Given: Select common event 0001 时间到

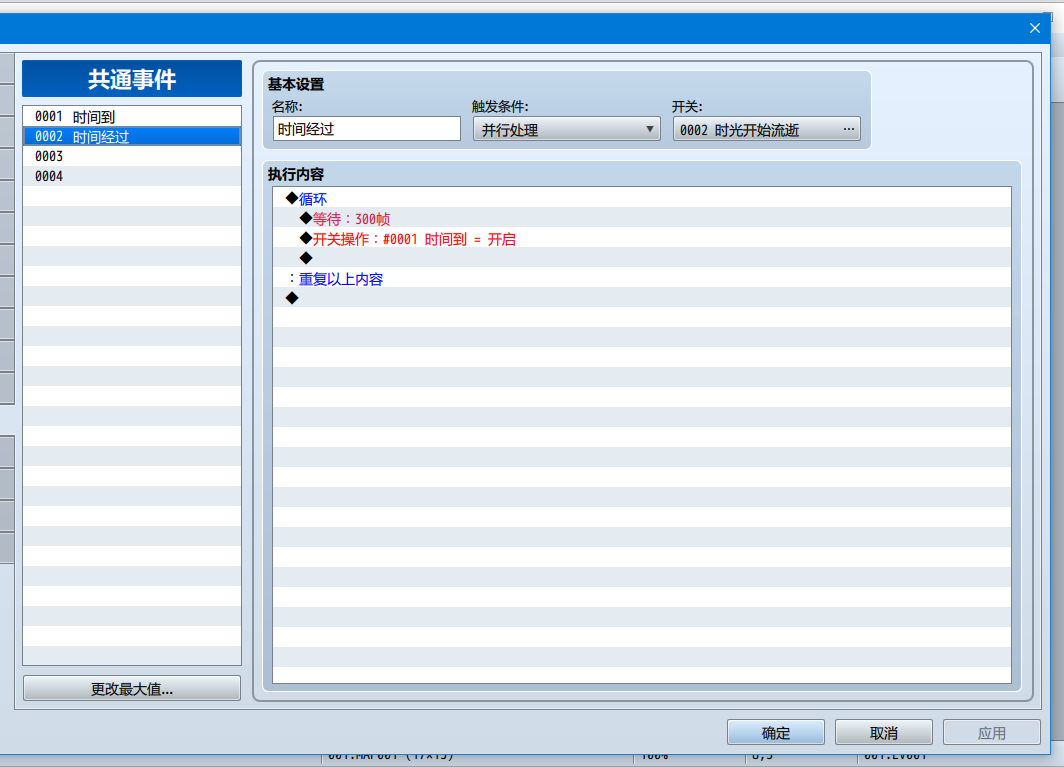Looking at the screenshot, I should (132, 117).
